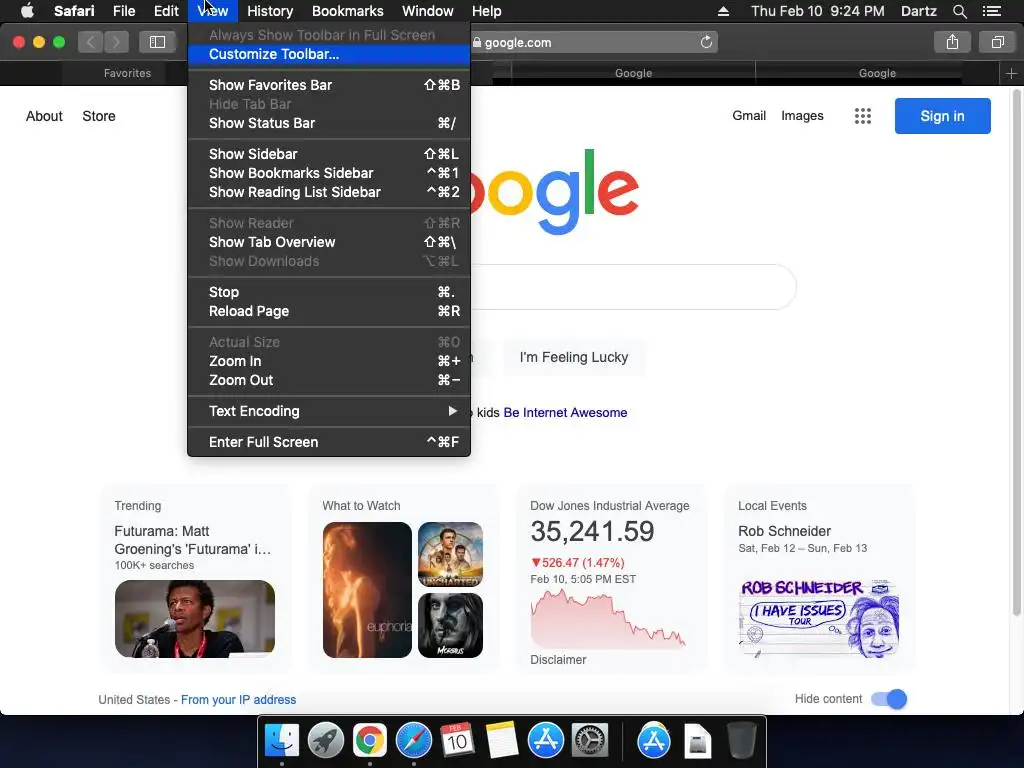
Task: Open the Store link
Action: point(99,116)
